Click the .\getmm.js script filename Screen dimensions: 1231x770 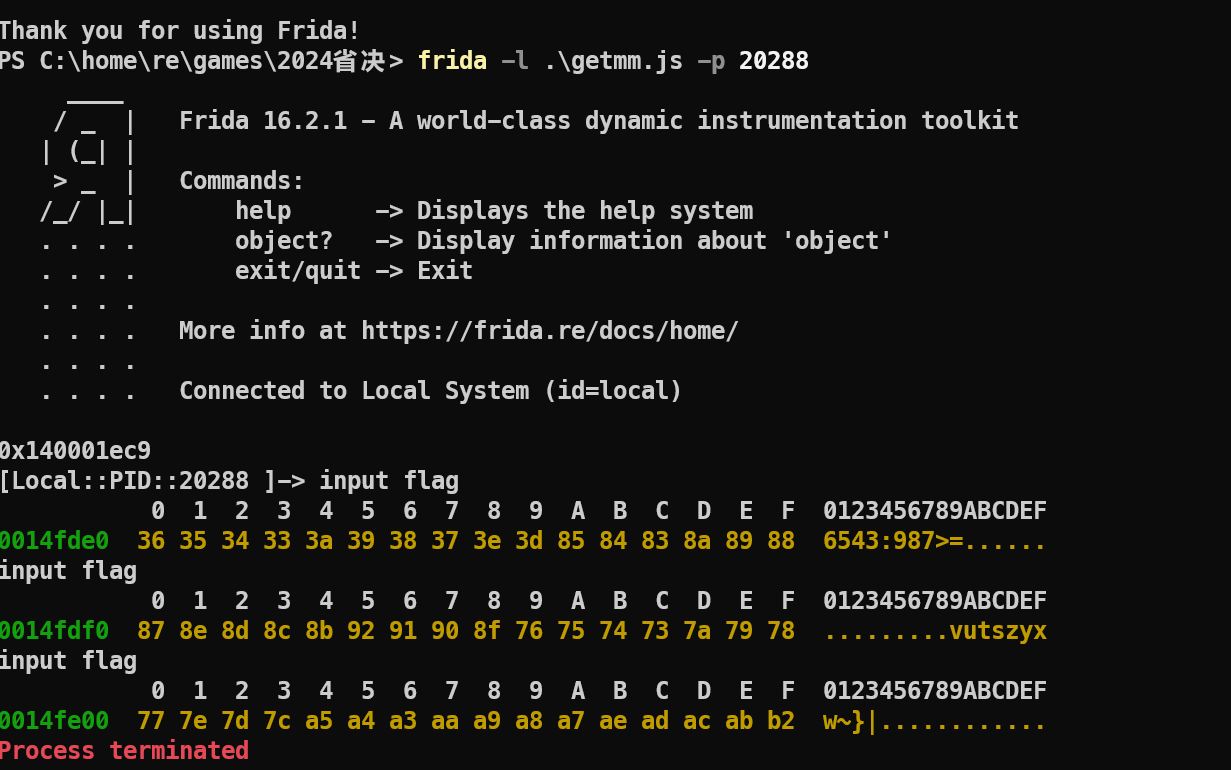[613, 61]
